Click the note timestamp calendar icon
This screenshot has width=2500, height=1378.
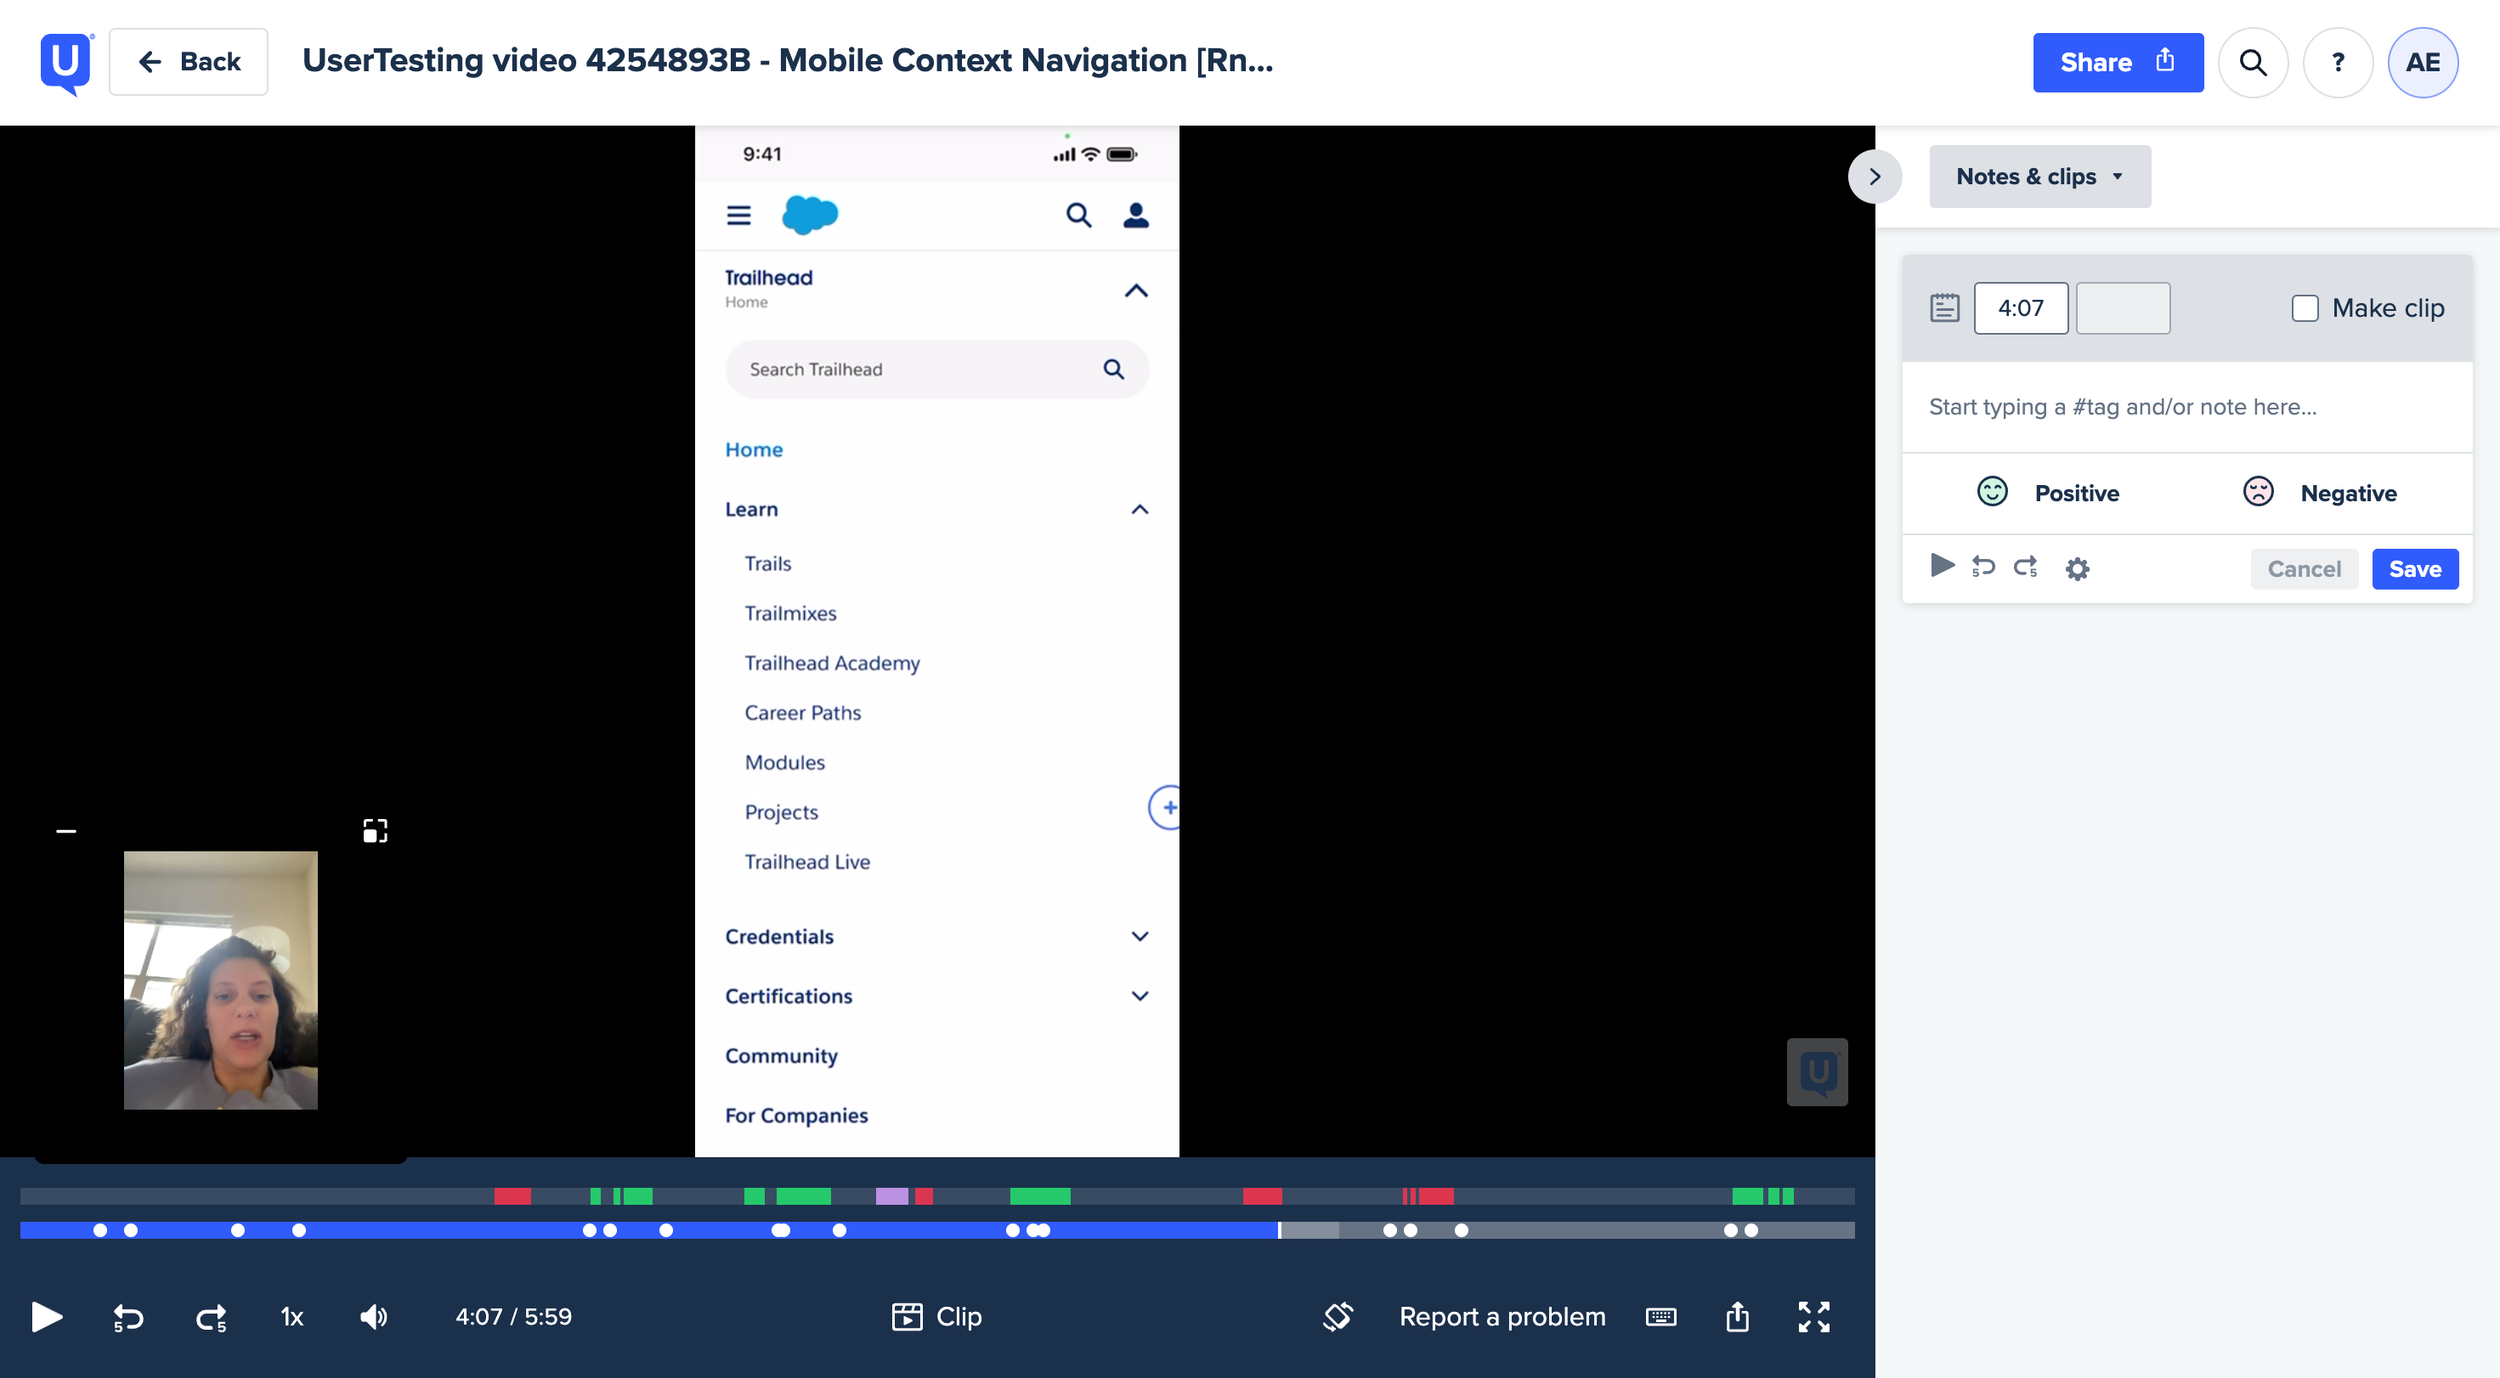point(1945,308)
